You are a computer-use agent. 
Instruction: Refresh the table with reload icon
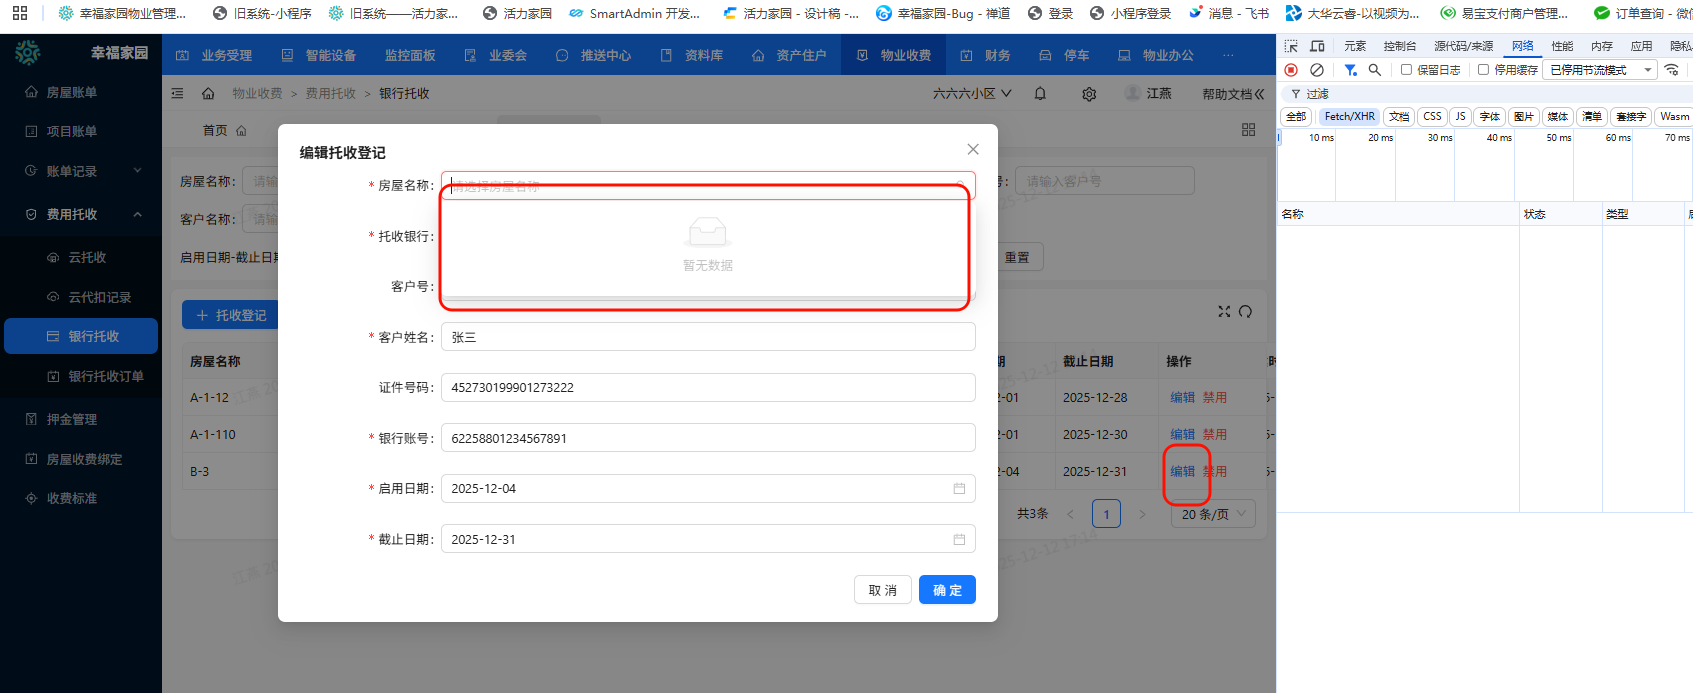(x=1245, y=312)
